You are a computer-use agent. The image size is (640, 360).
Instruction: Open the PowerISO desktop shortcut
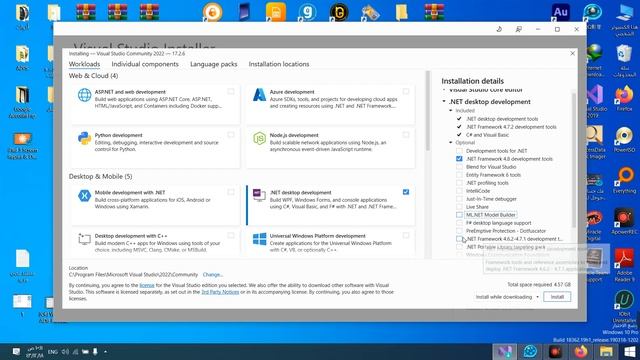pyautogui.click(x=624, y=140)
